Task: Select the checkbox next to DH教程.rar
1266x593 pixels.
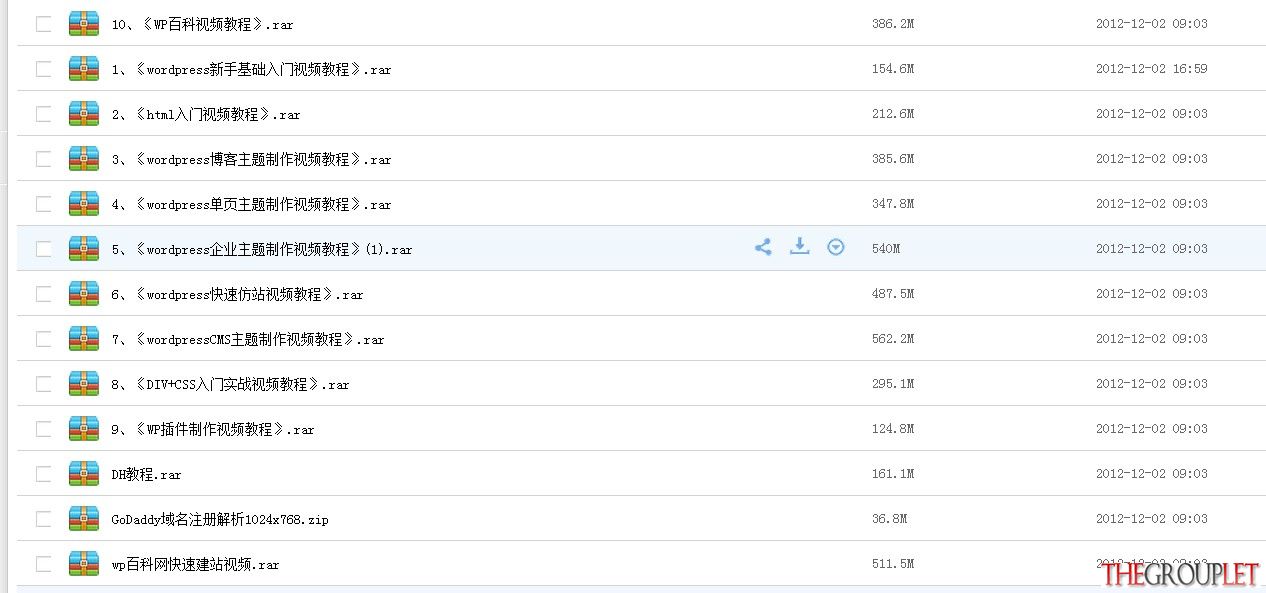Action: (x=43, y=474)
